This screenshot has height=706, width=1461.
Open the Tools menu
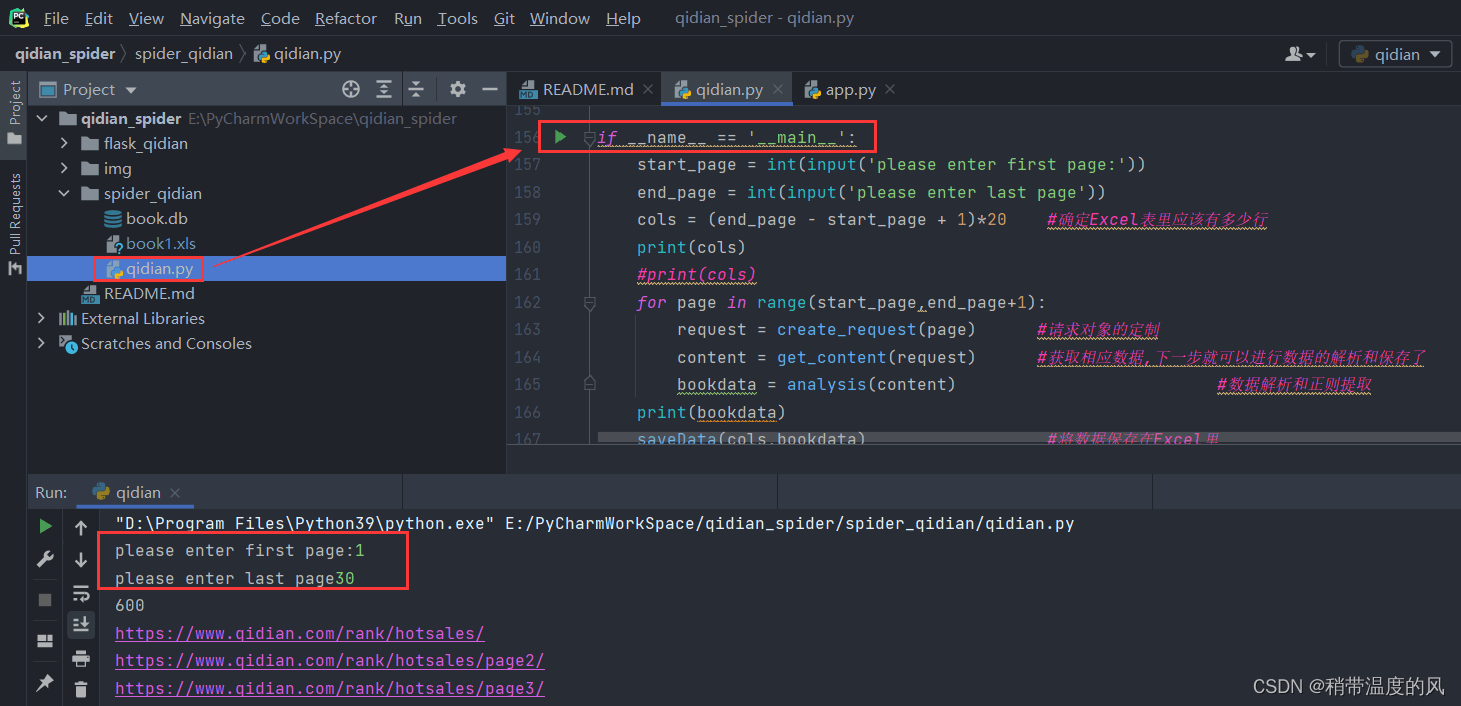[457, 18]
